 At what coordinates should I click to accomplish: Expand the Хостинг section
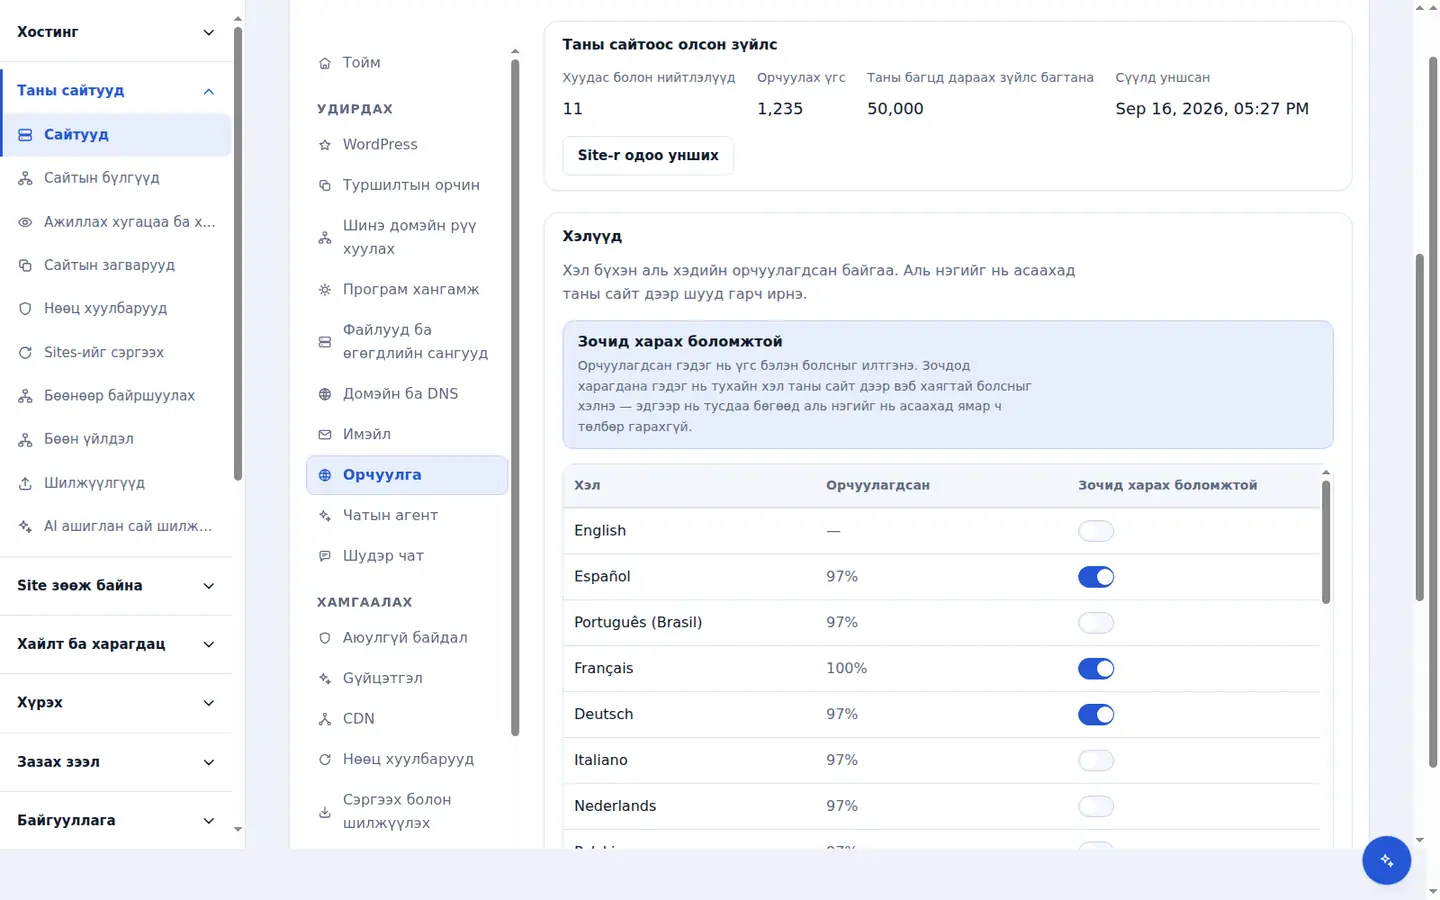click(116, 32)
